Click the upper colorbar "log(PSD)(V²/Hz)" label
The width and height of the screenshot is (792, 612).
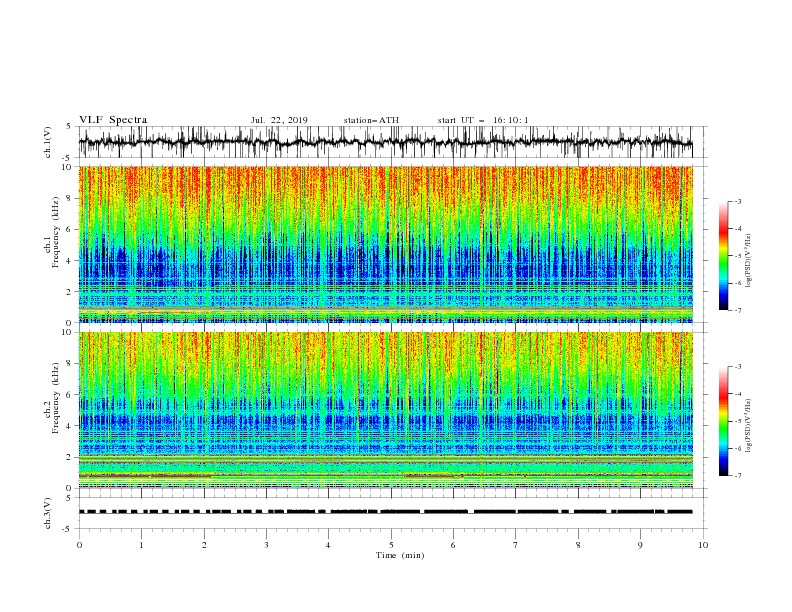[749, 261]
